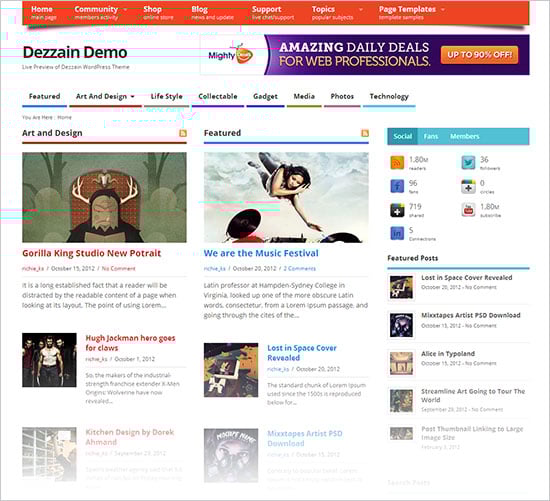Click the RSS icon beside Featured heading
The width and height of the screenshot is (550, 501).
(x=365, y=133)
